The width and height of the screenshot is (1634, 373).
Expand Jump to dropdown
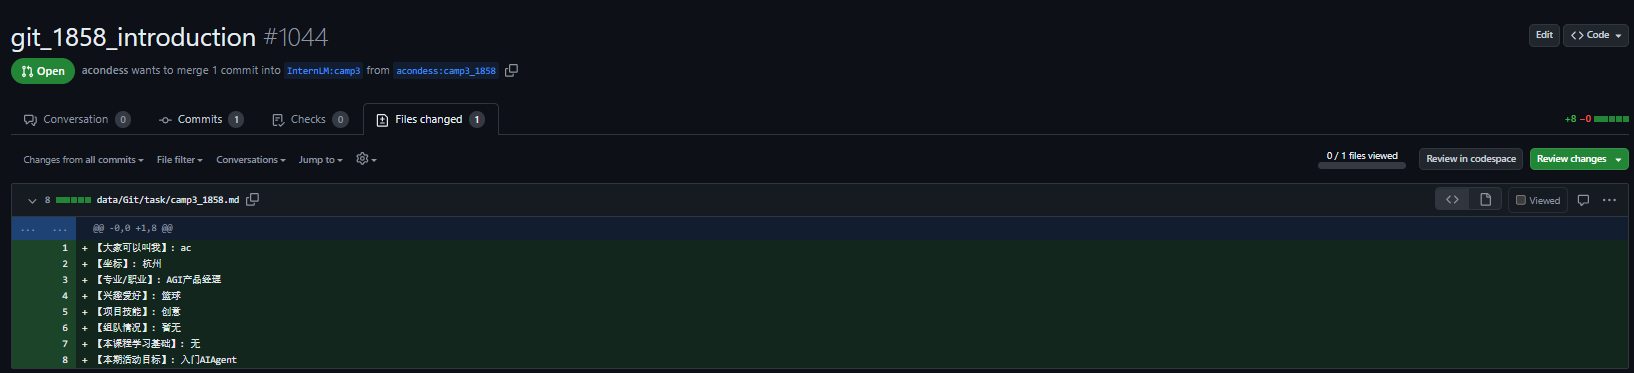click(x=320, y=160)
